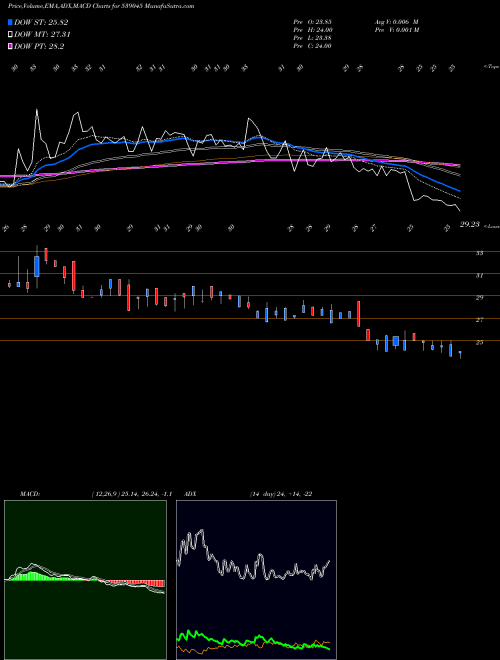Select the 'DOW PT: 28.2' legend text
This screenshot has width=500, height=660.
[39, 46]
